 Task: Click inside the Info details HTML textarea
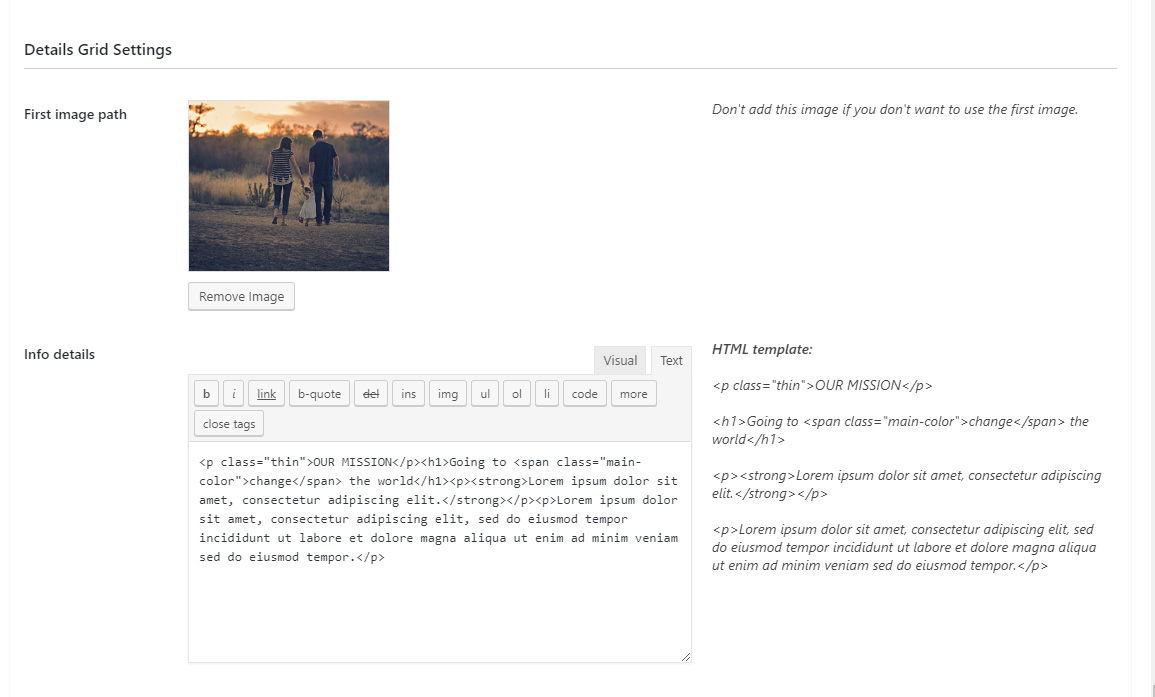click(x=440, y=552)
